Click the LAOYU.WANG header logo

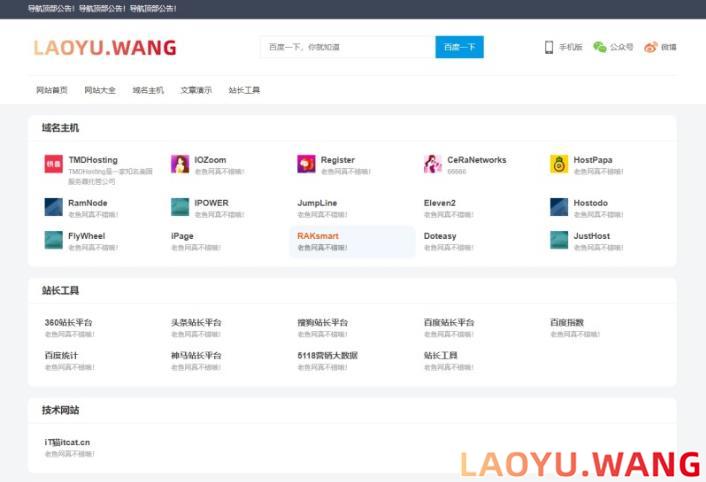coord(104,47)
